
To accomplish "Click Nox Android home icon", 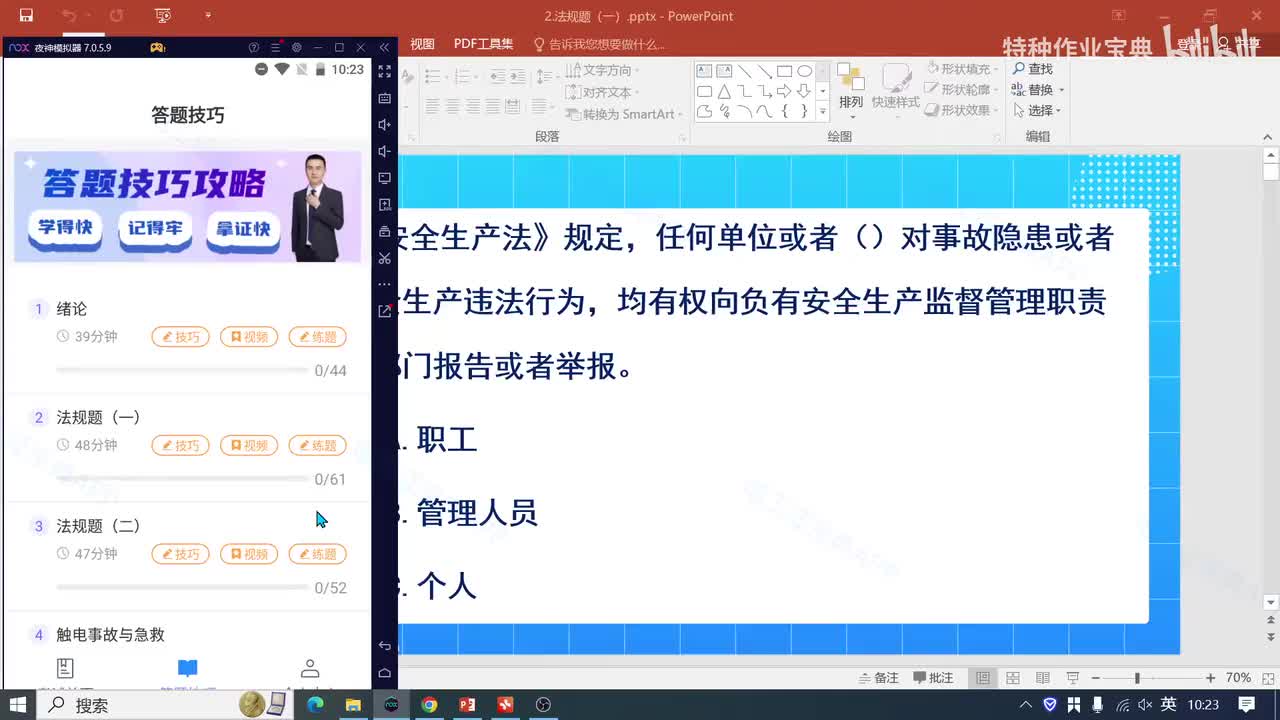I will click(x=385, y=673).
